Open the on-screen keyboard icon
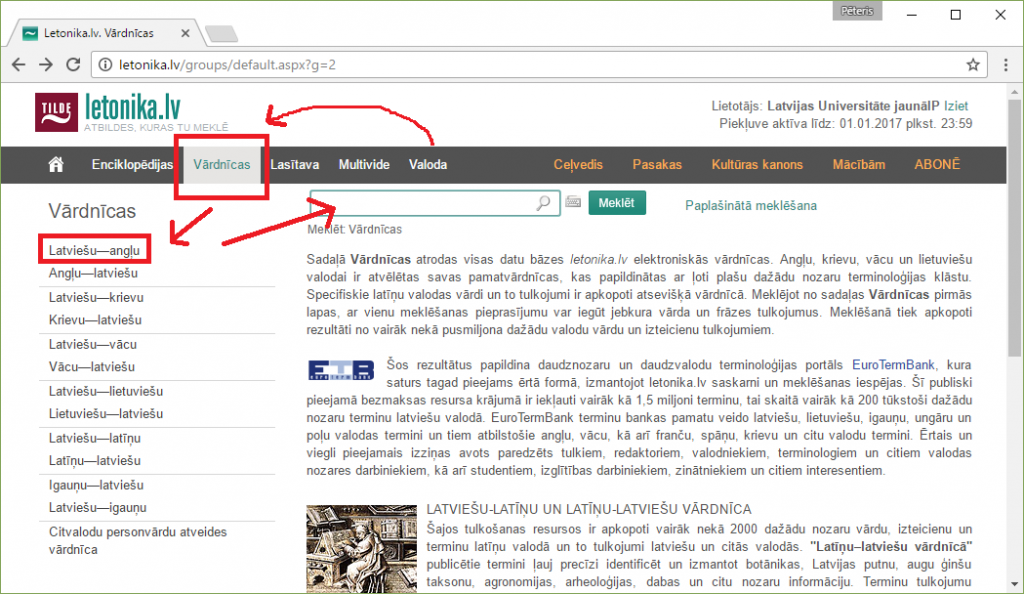 (573, 202)
